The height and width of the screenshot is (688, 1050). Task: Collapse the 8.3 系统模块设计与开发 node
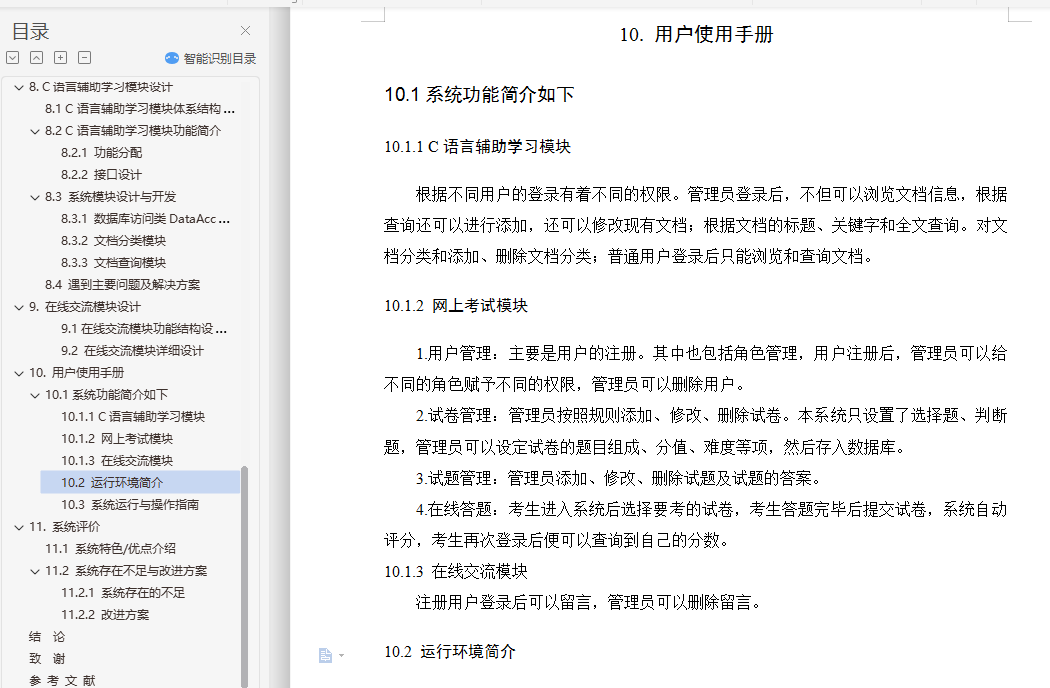click(x=35, y=197)
